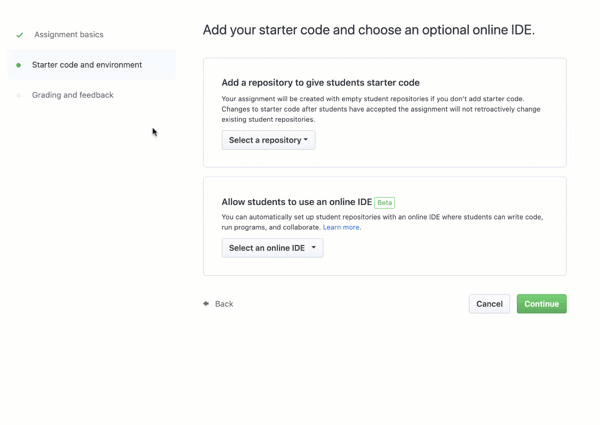
Task: Click the green dot beside Starter code
Action: [x=19, y=65]
